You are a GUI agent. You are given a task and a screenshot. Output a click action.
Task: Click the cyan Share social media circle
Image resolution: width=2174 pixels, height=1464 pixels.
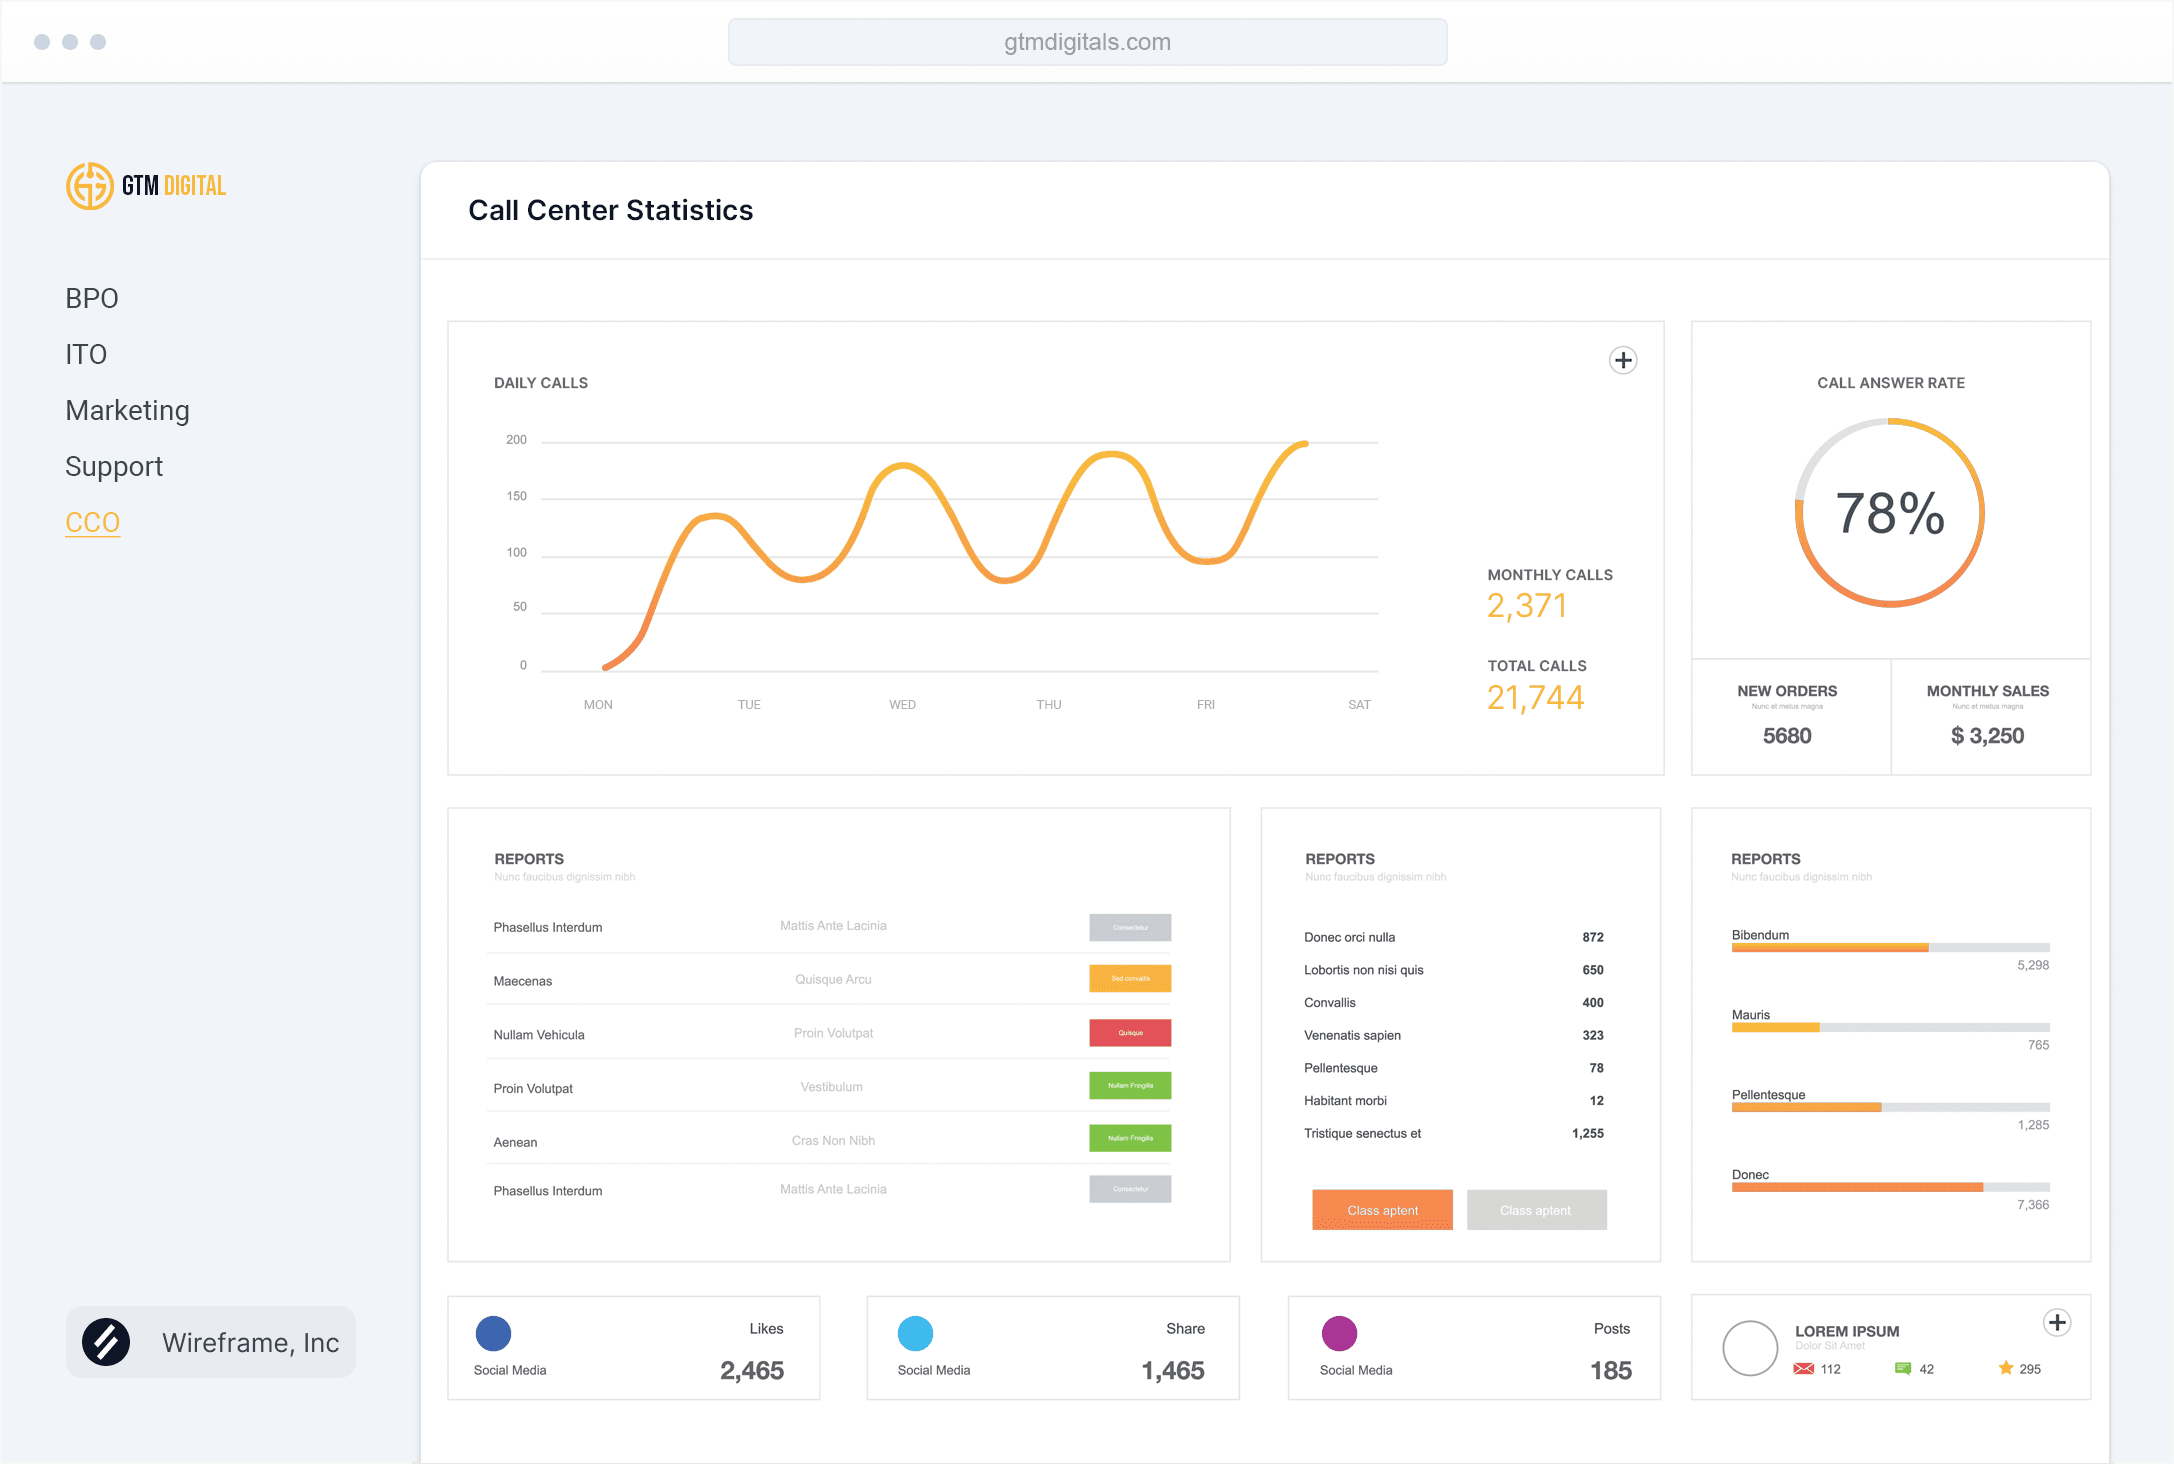915,1333
